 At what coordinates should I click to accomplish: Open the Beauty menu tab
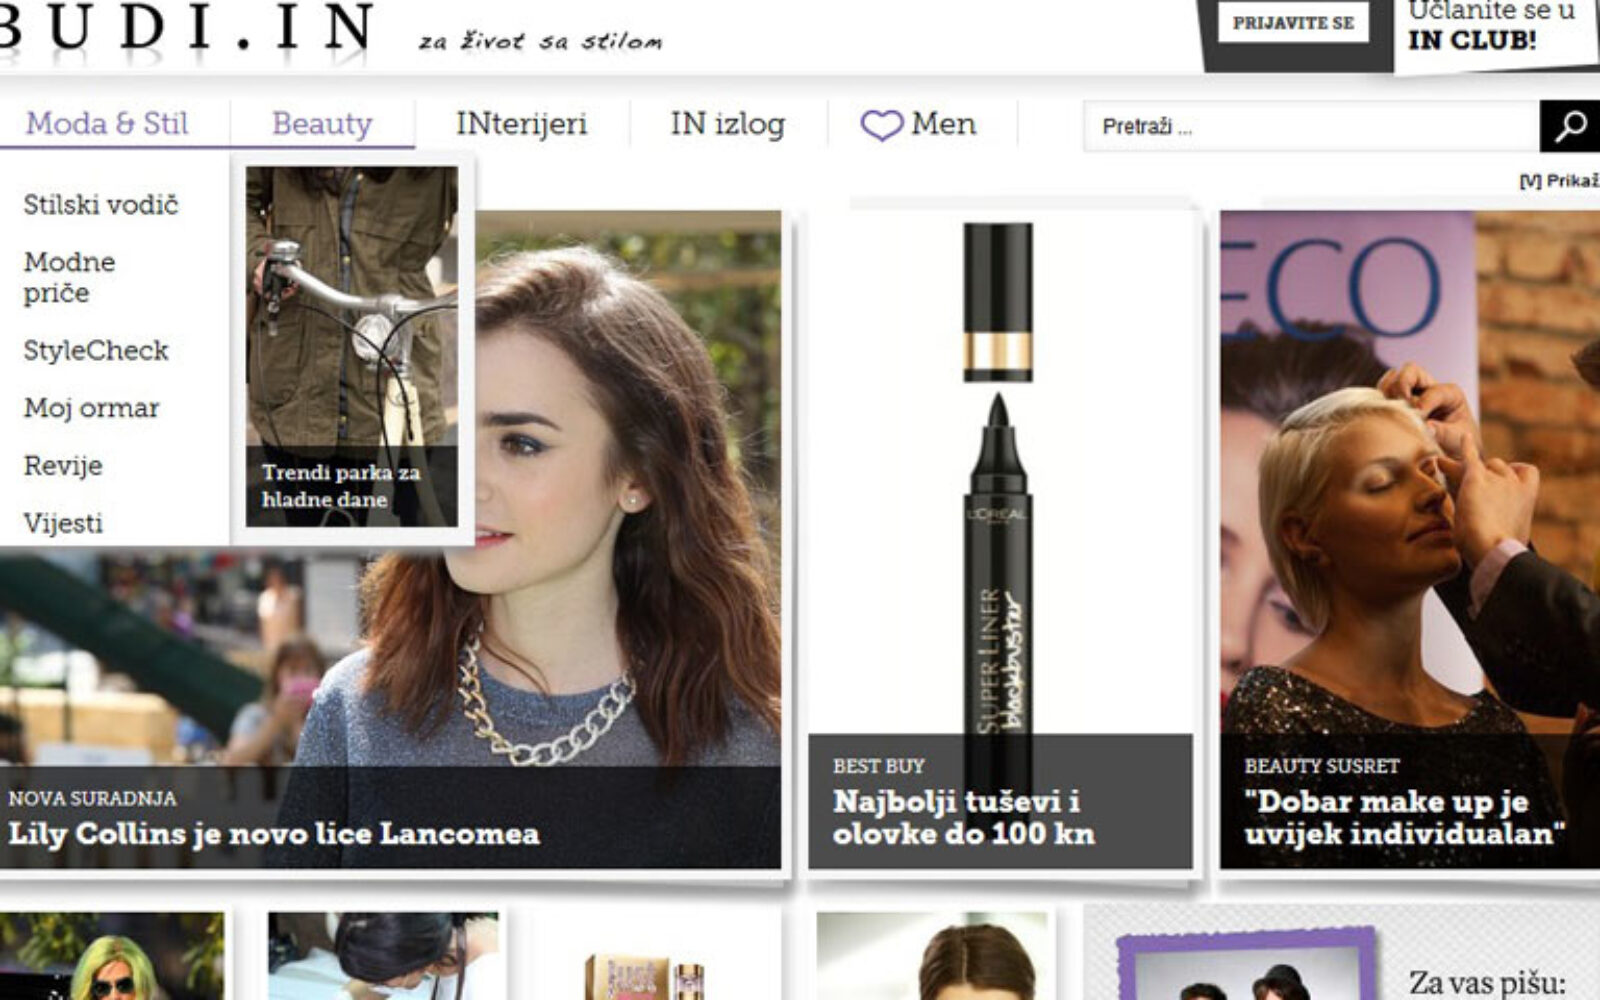[x=322, y=124]
